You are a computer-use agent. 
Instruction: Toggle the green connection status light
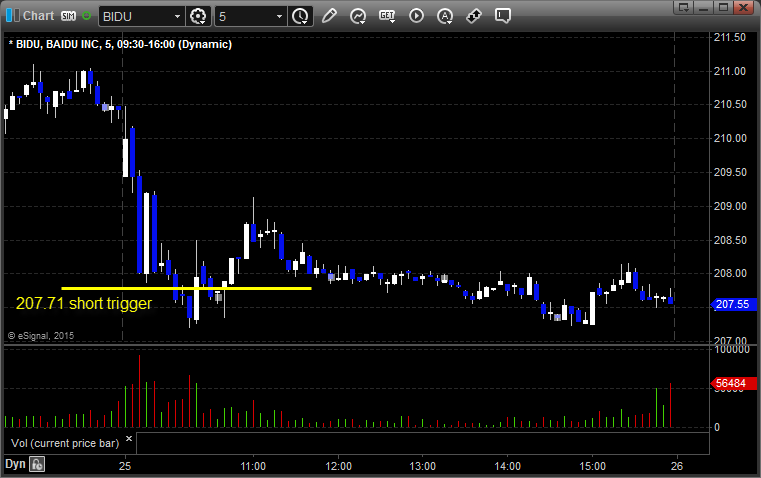tap(87, 16)
